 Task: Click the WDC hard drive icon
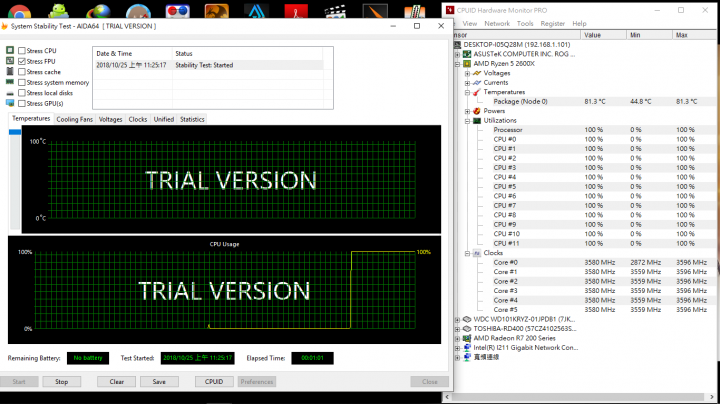click(467, 319)
